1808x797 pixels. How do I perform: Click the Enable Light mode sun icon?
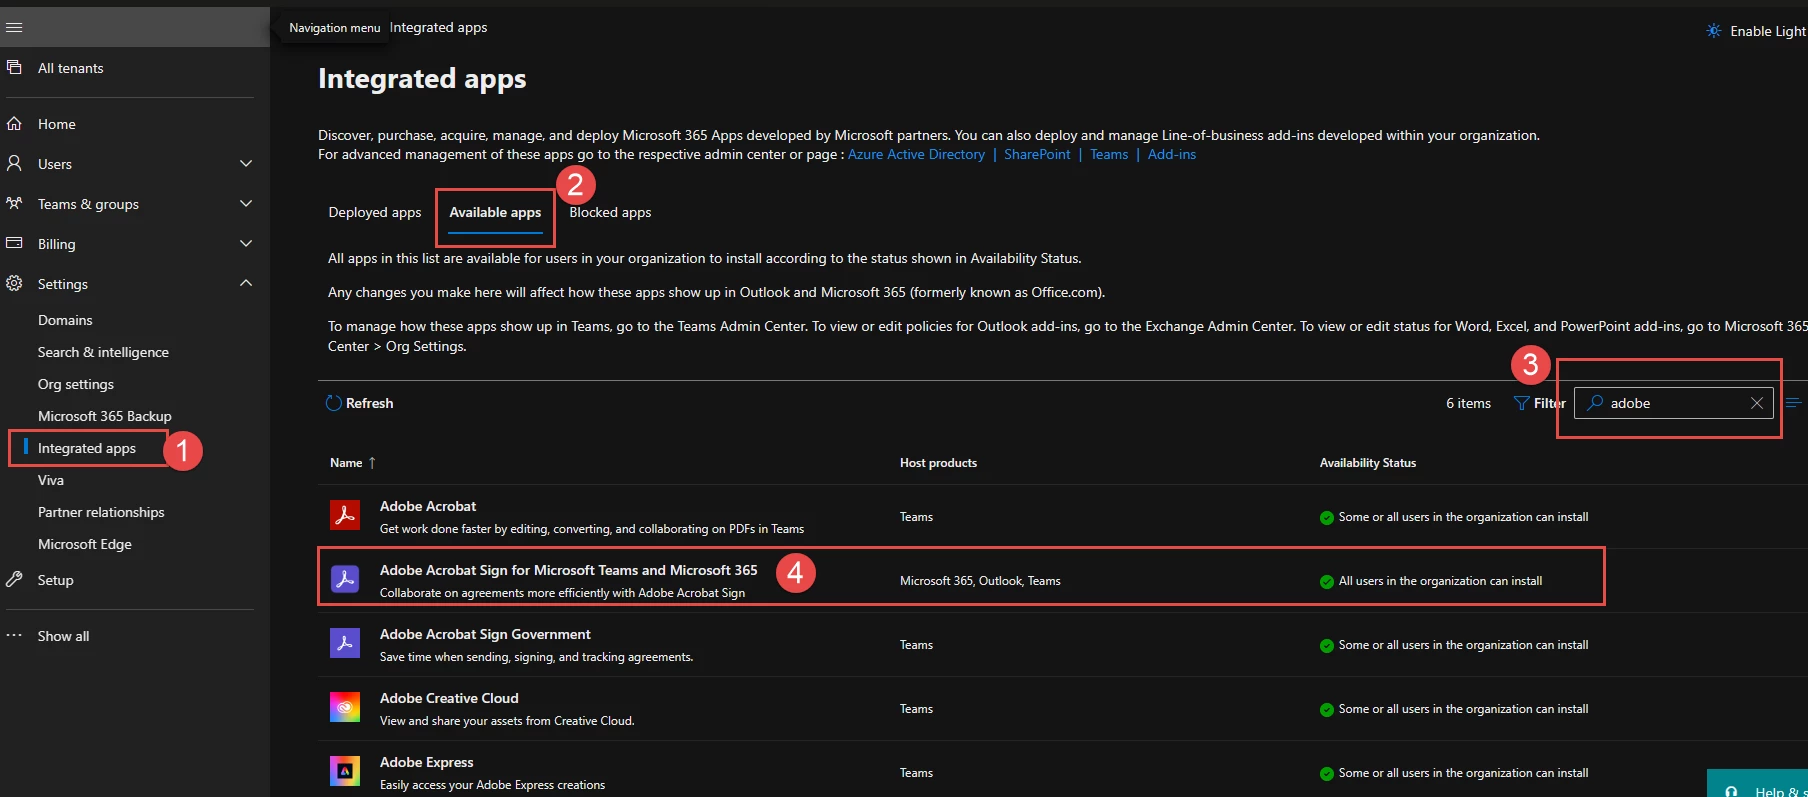click(1714, 31)
